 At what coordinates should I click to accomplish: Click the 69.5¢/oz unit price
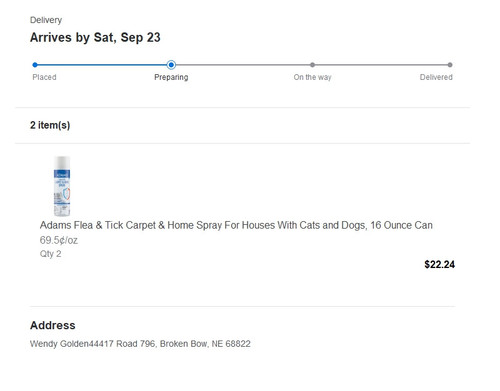pyautogui.click(x=59, y=240)
